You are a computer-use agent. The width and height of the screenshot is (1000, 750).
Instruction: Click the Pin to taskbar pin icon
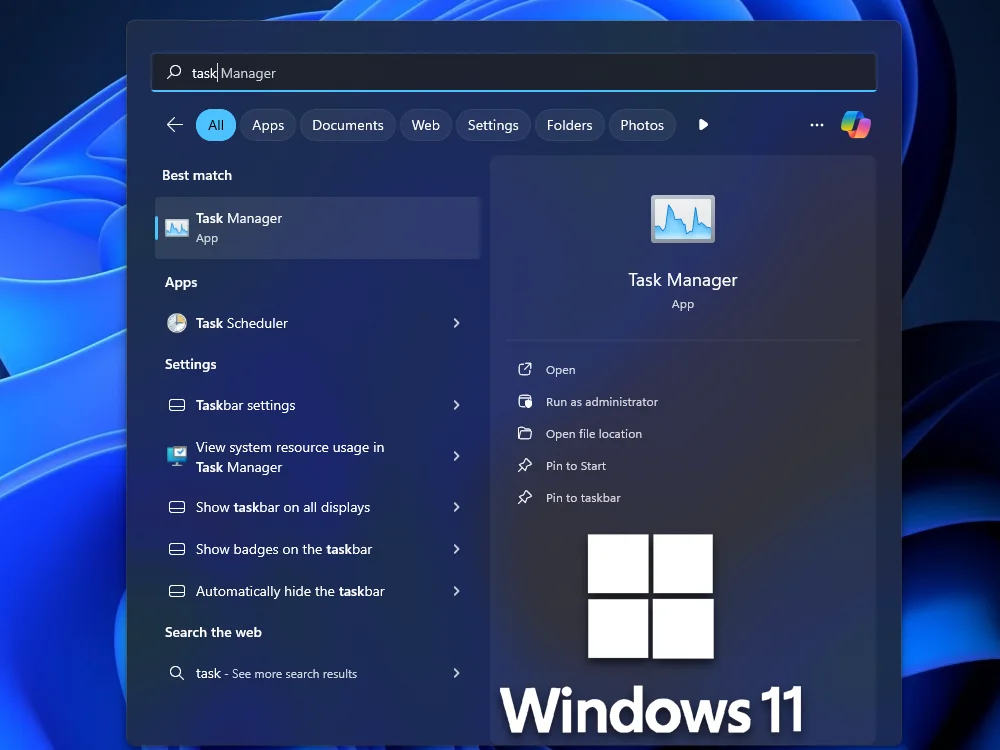(x=525, y=497)
